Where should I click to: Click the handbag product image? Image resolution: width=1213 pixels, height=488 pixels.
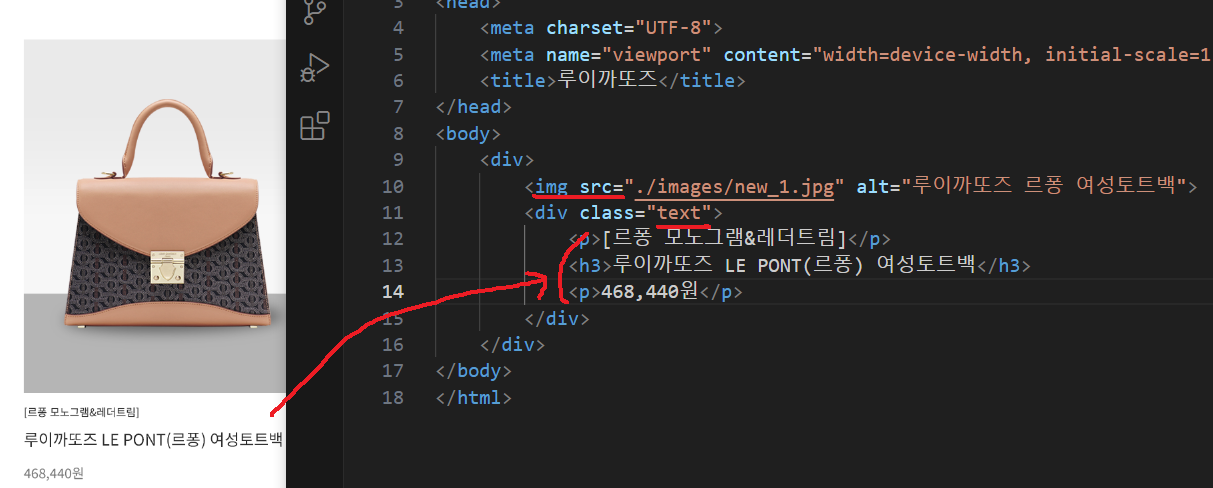(x=155, y=216)
